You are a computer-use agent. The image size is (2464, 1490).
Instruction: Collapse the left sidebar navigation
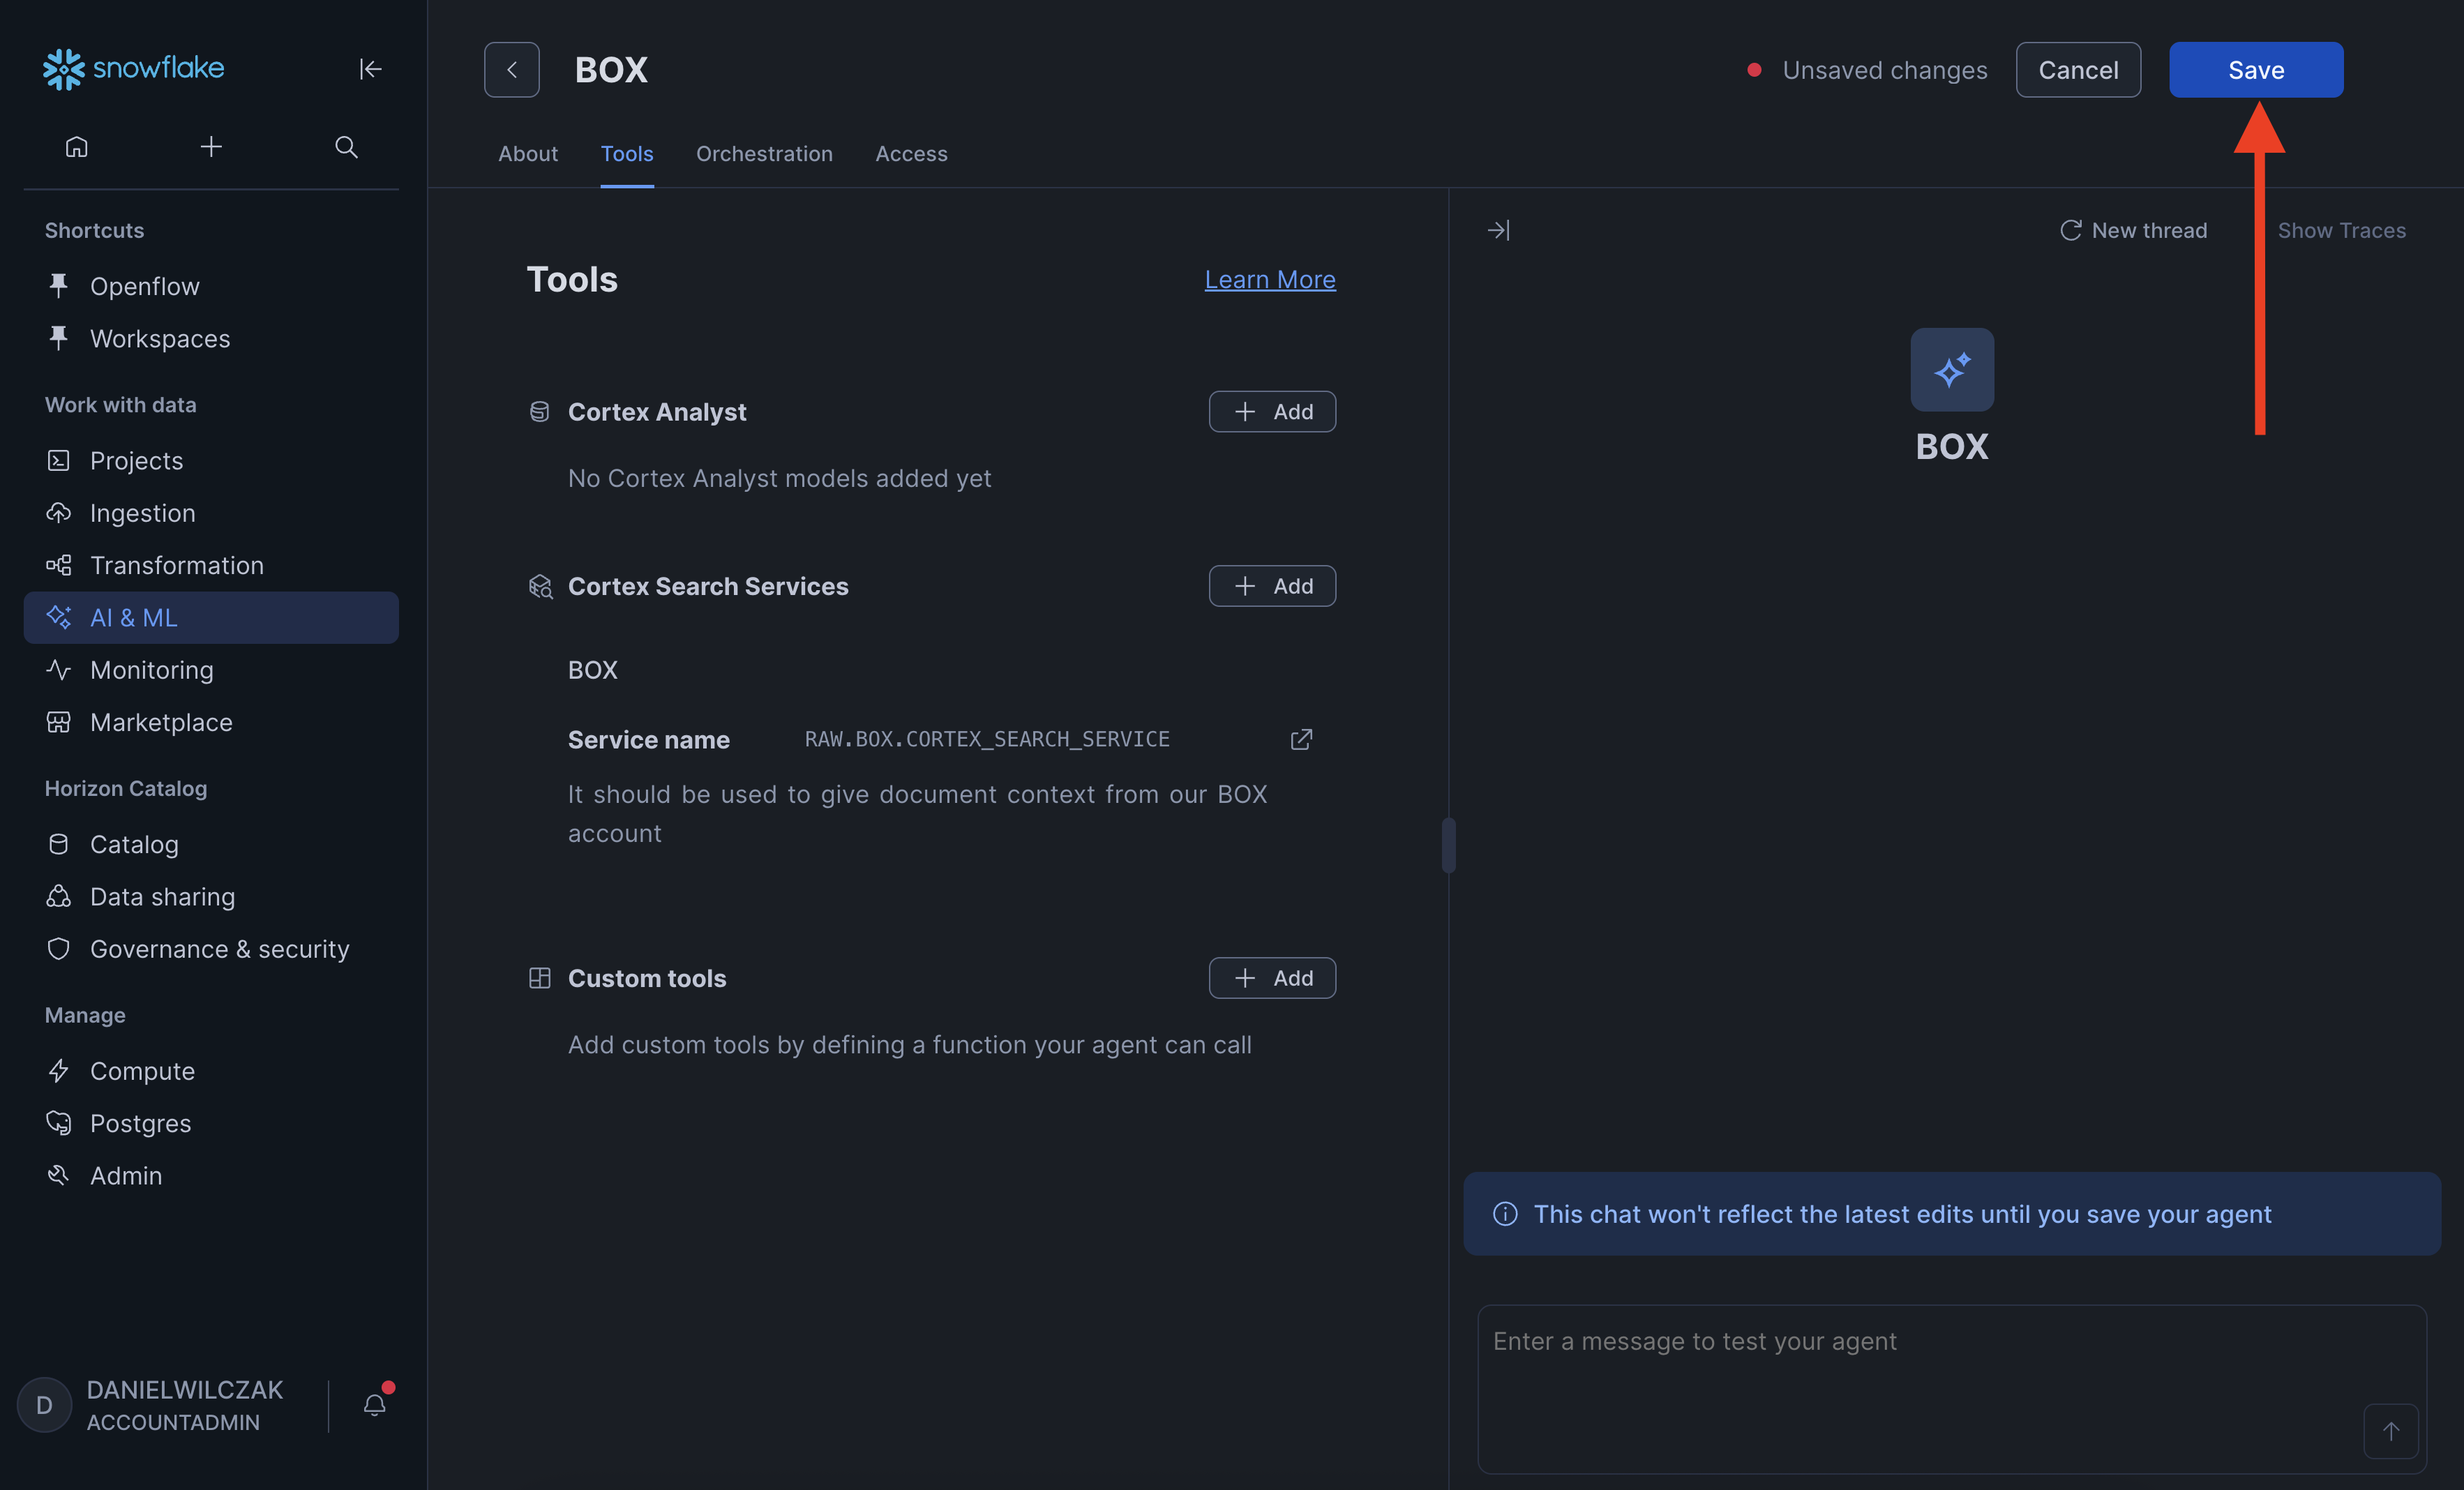tap(370, 69)
